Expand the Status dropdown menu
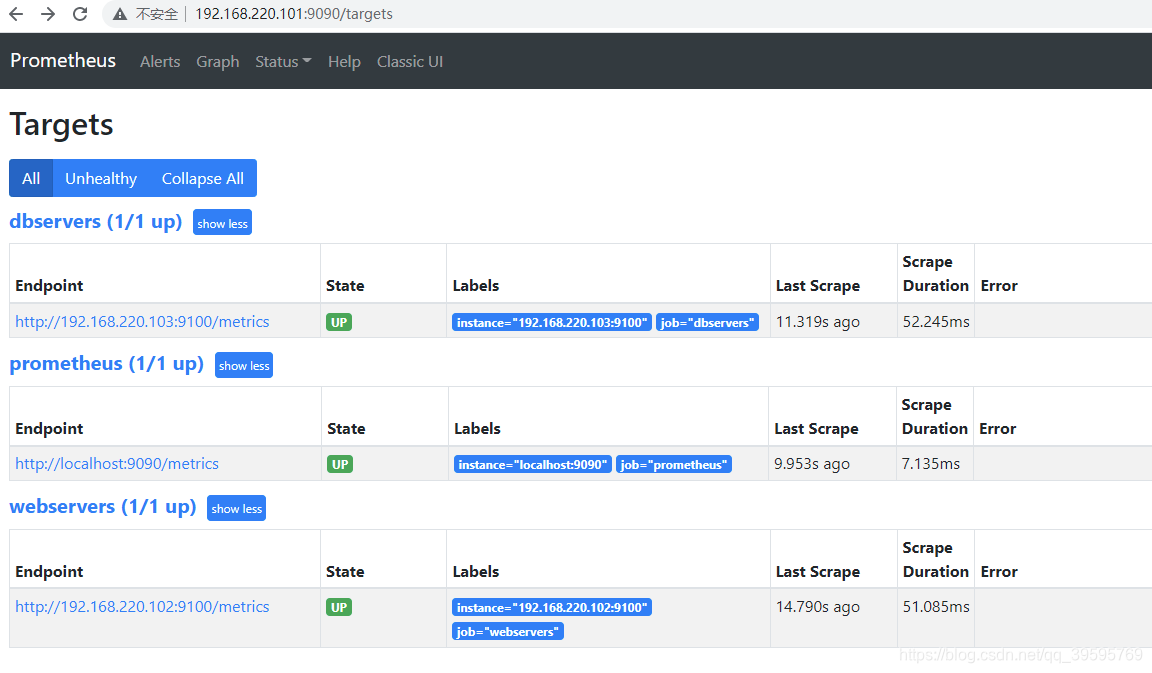Image resolution: width=1152 pixels, height=673 pixels. coord(283,62)
